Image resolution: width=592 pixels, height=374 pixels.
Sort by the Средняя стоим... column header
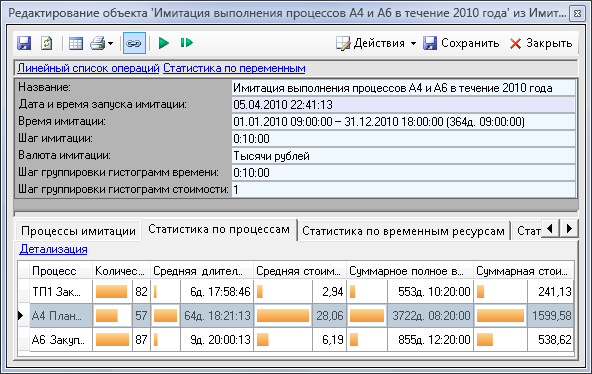[x=300, y=271]
